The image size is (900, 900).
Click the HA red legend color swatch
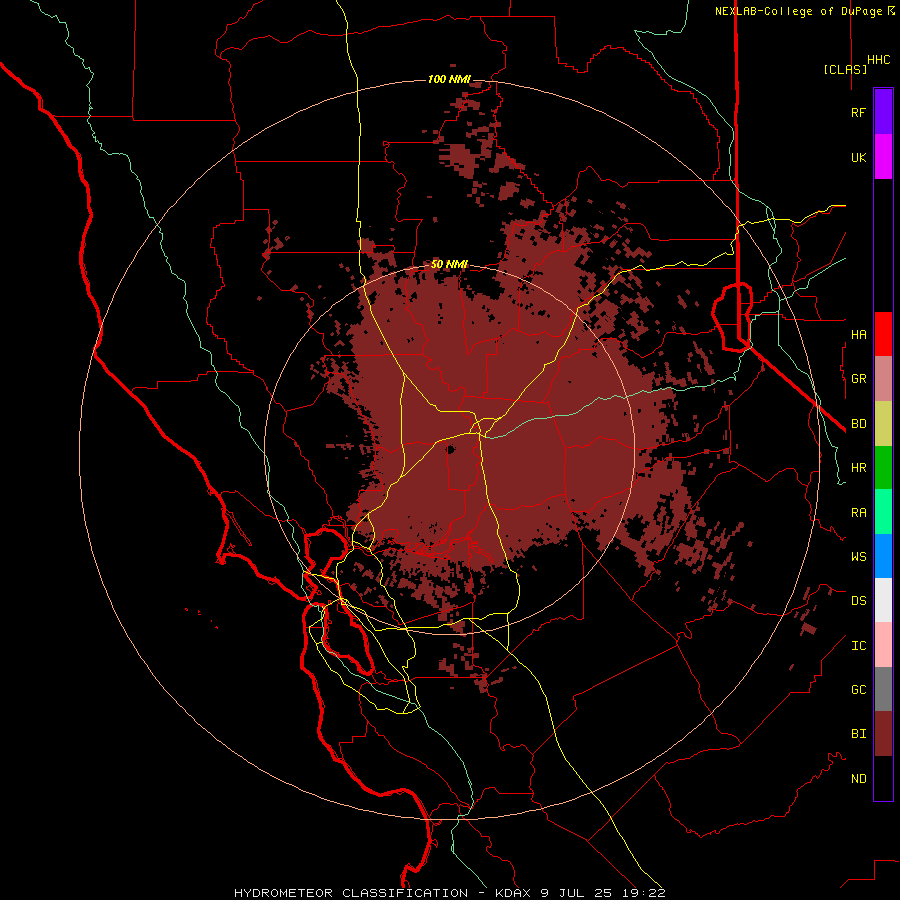(883, 334)
